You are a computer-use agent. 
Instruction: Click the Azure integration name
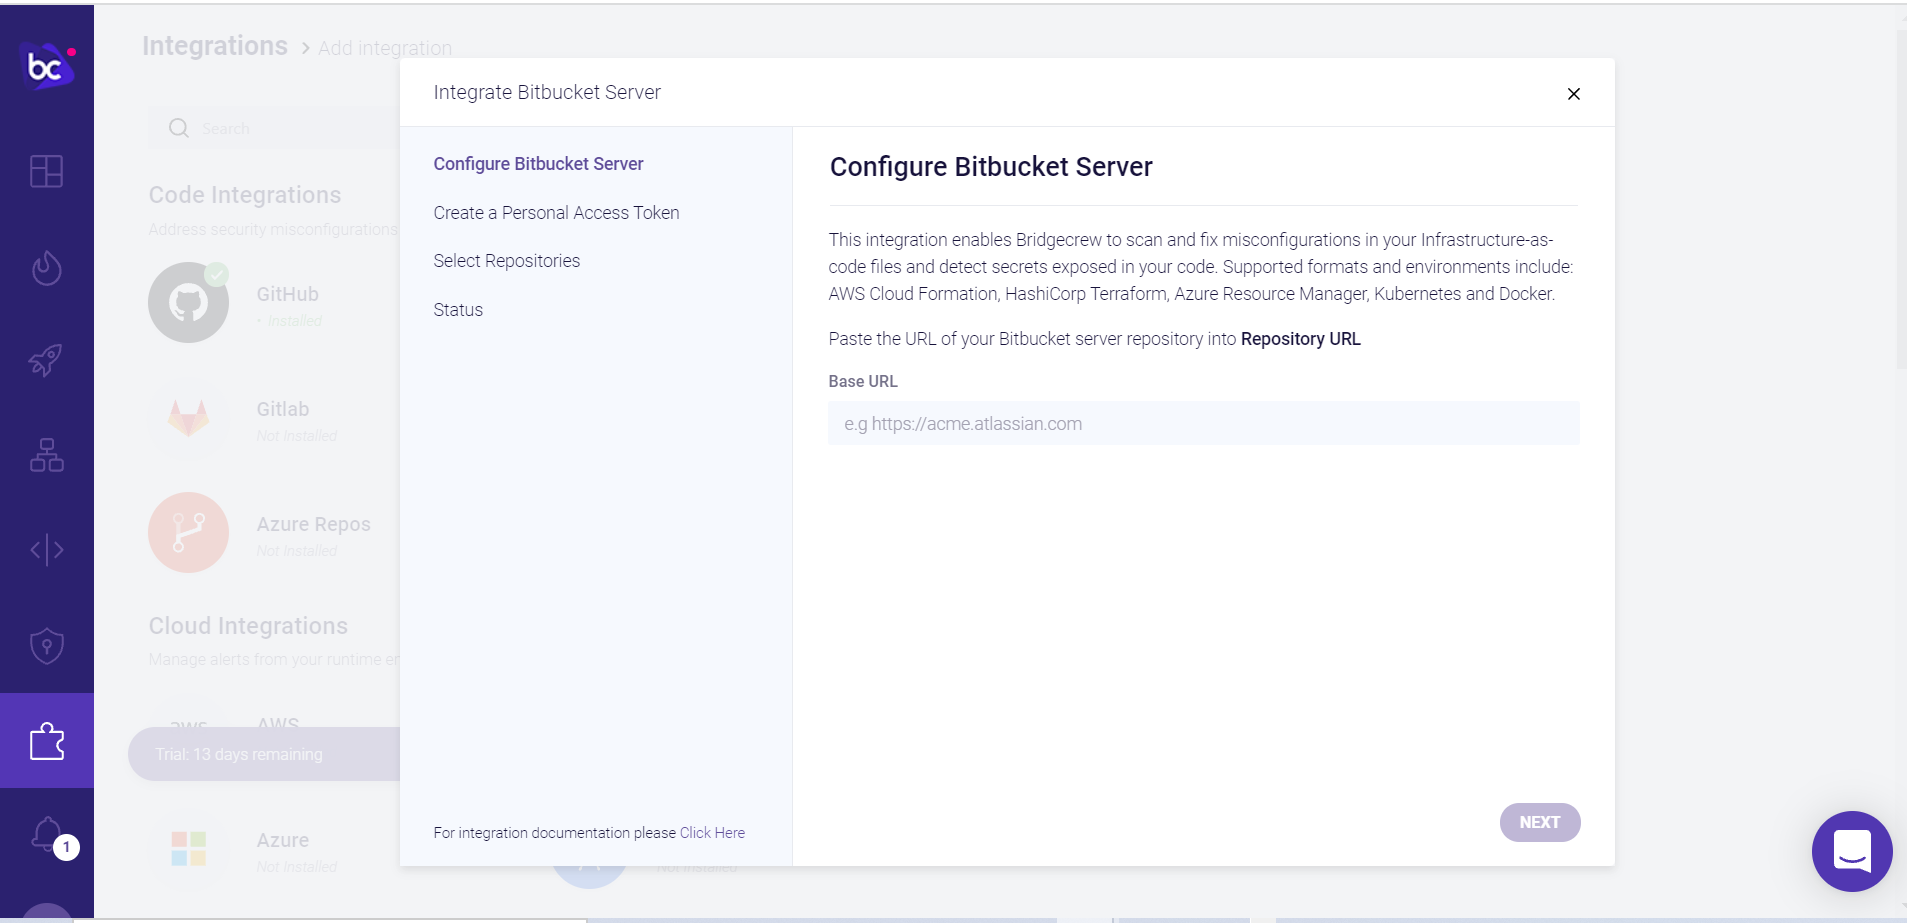[x=283, y=840]
